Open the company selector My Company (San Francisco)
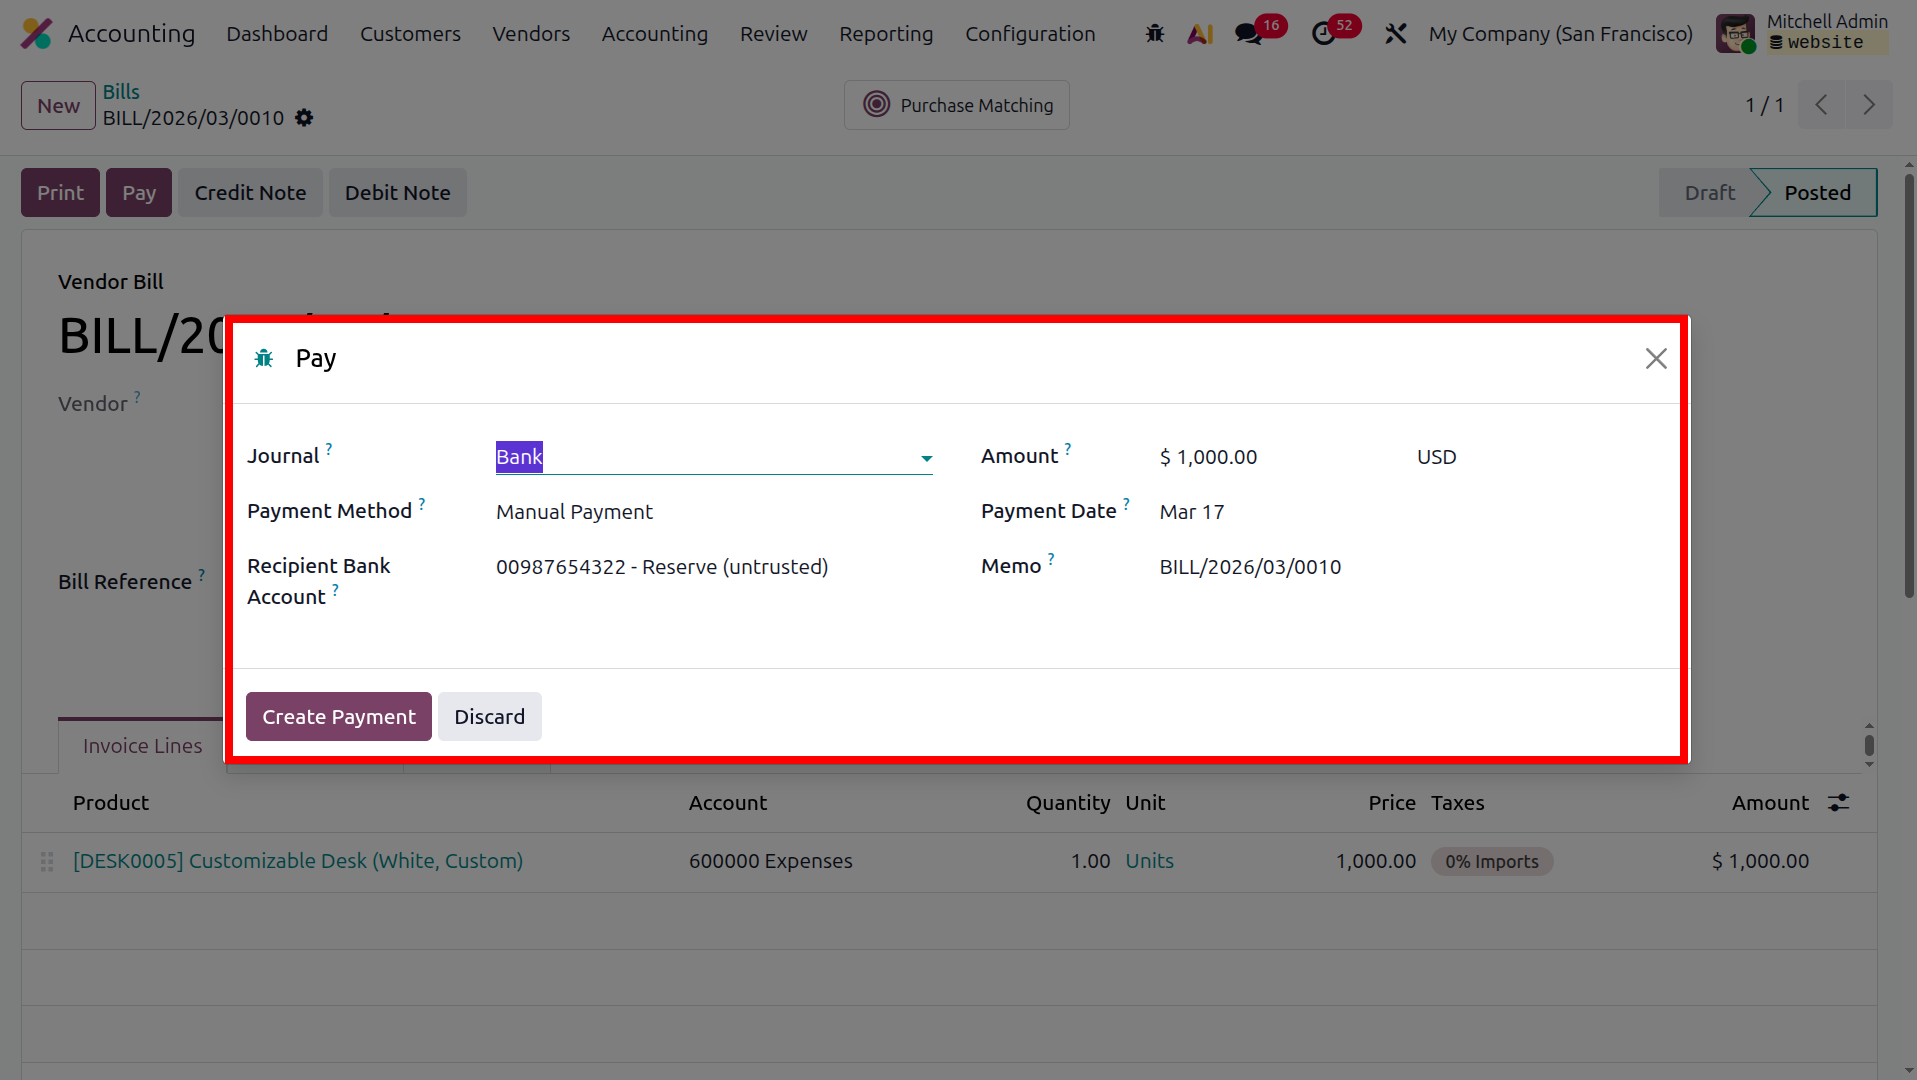The width and height of the screenshot is (1917, 1080). pyautogui.click(x=1560, y=34)
